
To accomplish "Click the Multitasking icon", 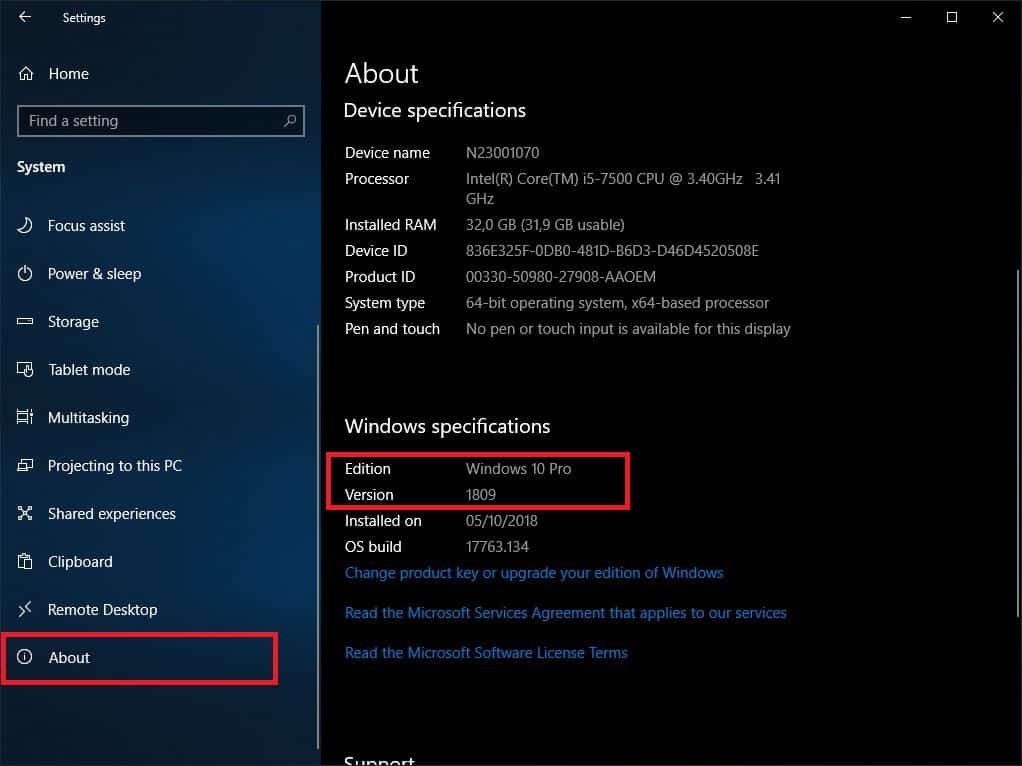I will 25,417.
